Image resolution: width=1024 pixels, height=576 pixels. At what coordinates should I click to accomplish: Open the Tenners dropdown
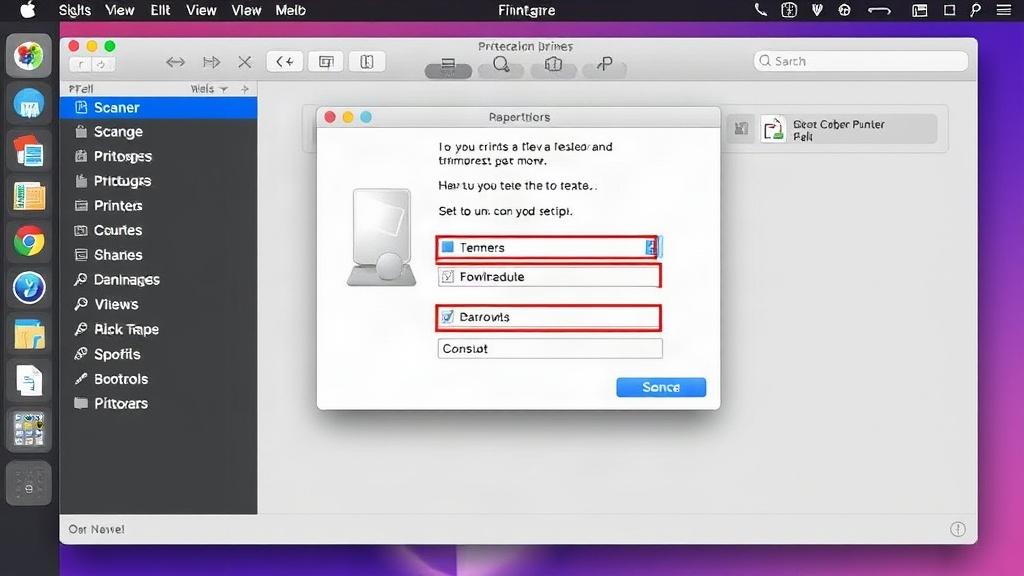pos(547,248)
